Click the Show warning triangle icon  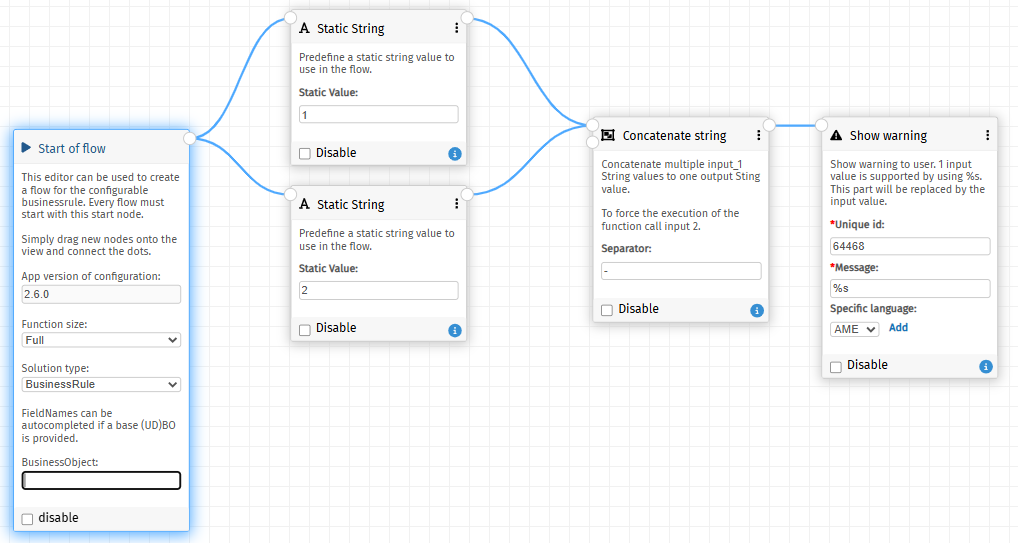836,135
